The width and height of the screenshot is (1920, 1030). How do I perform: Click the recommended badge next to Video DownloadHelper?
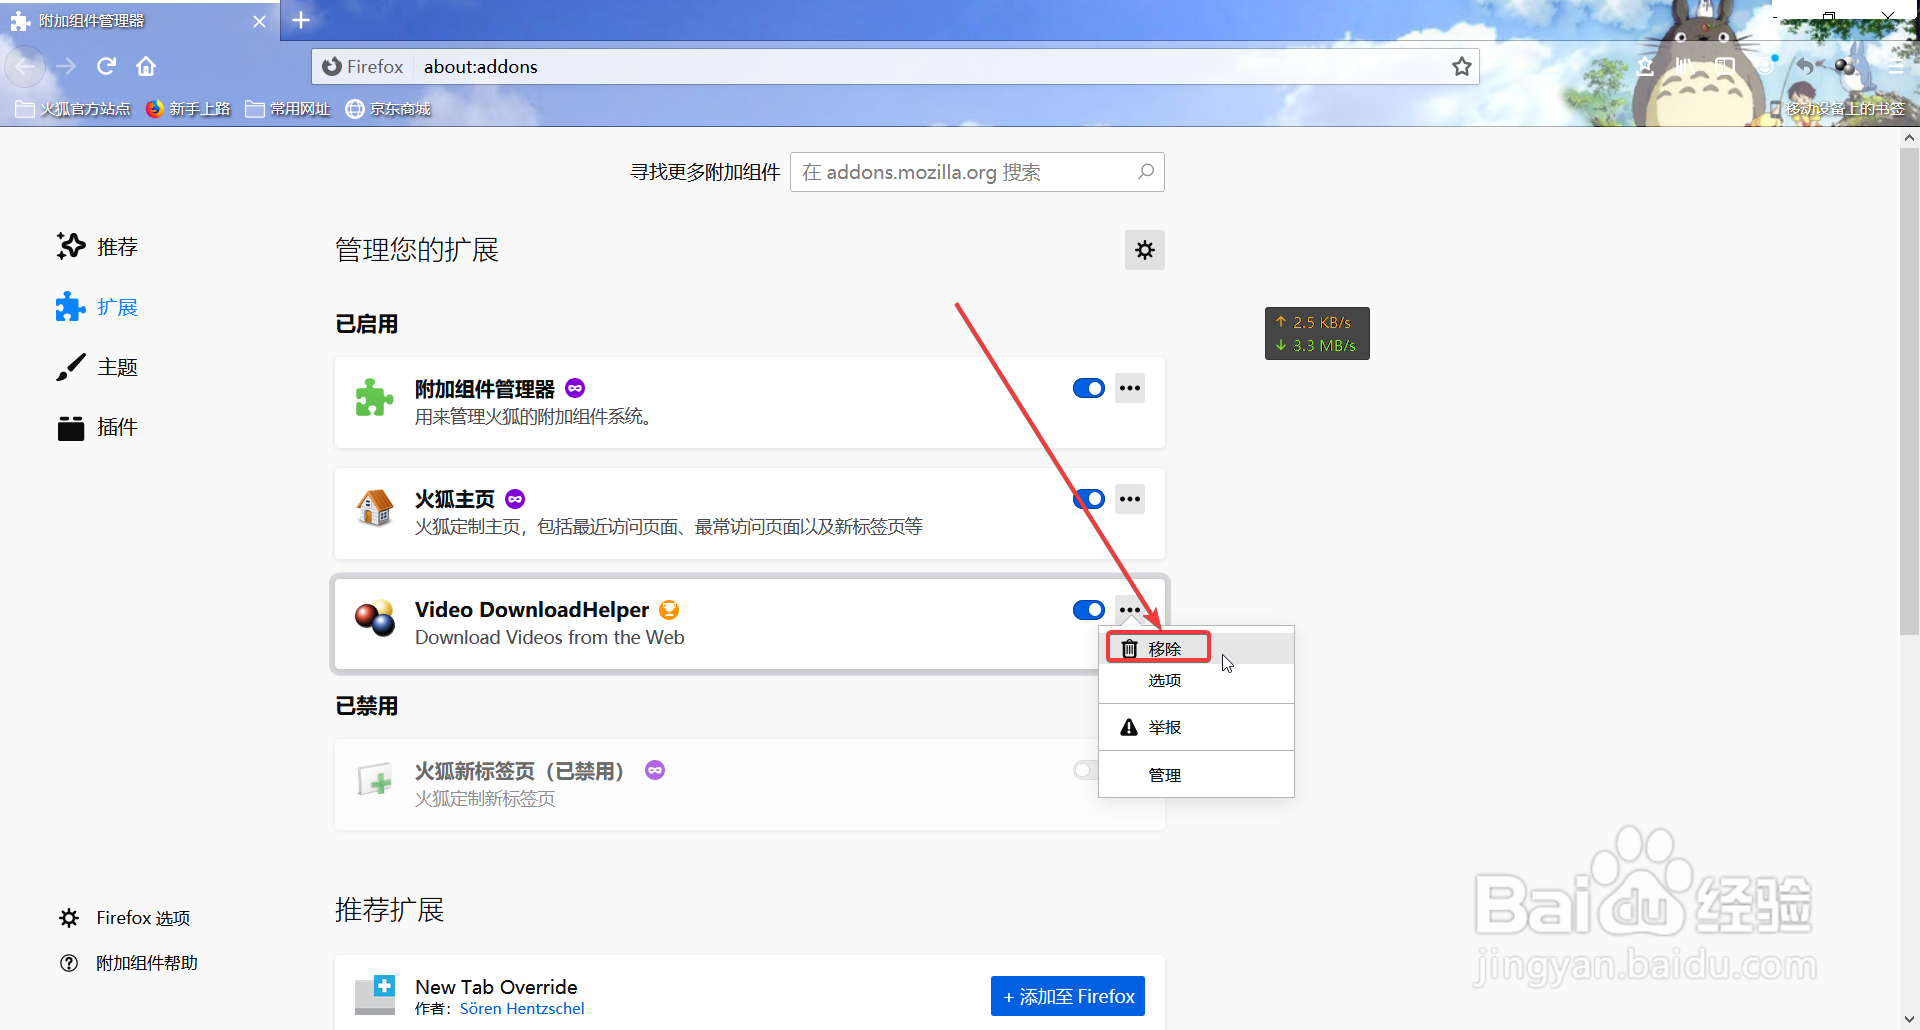[669, 610]
